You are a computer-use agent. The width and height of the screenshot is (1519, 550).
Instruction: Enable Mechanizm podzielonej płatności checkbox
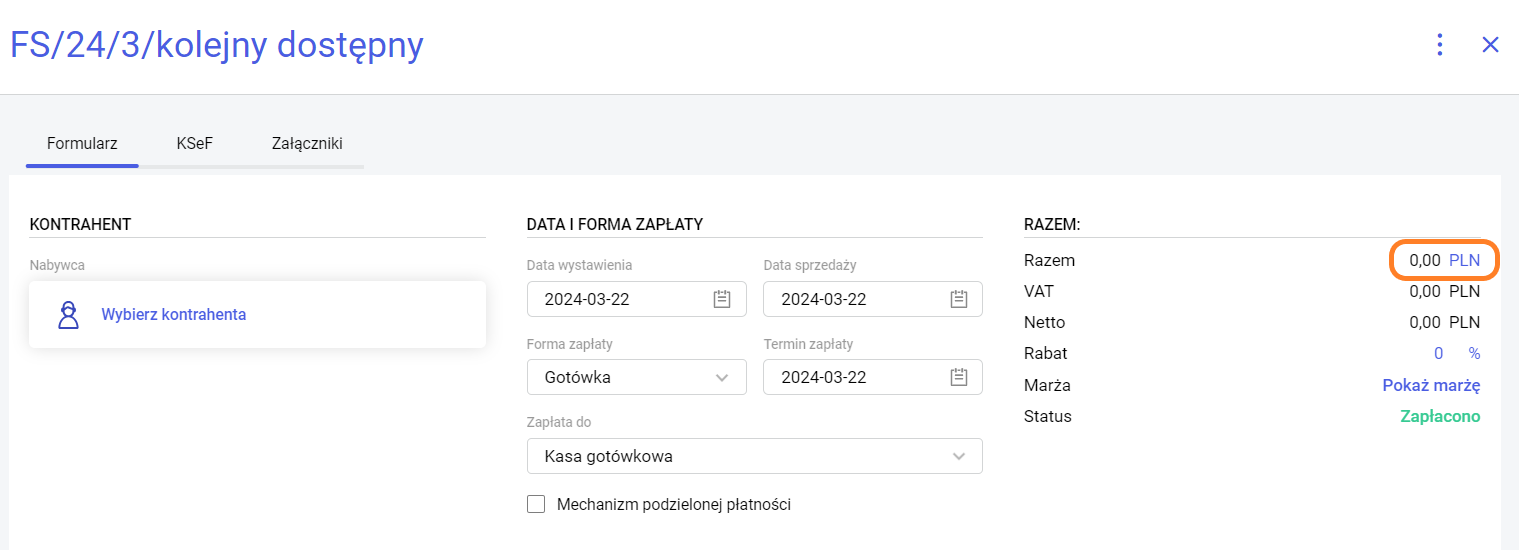pyautogui.click(x=536, y=504)
